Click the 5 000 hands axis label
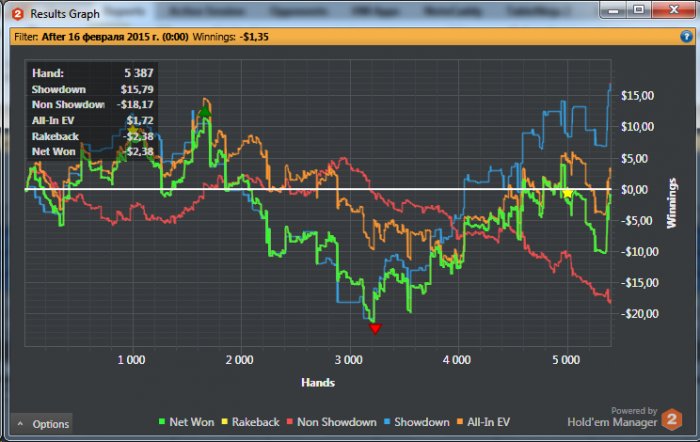Viewport: 700px width, 442px height. 566,360
